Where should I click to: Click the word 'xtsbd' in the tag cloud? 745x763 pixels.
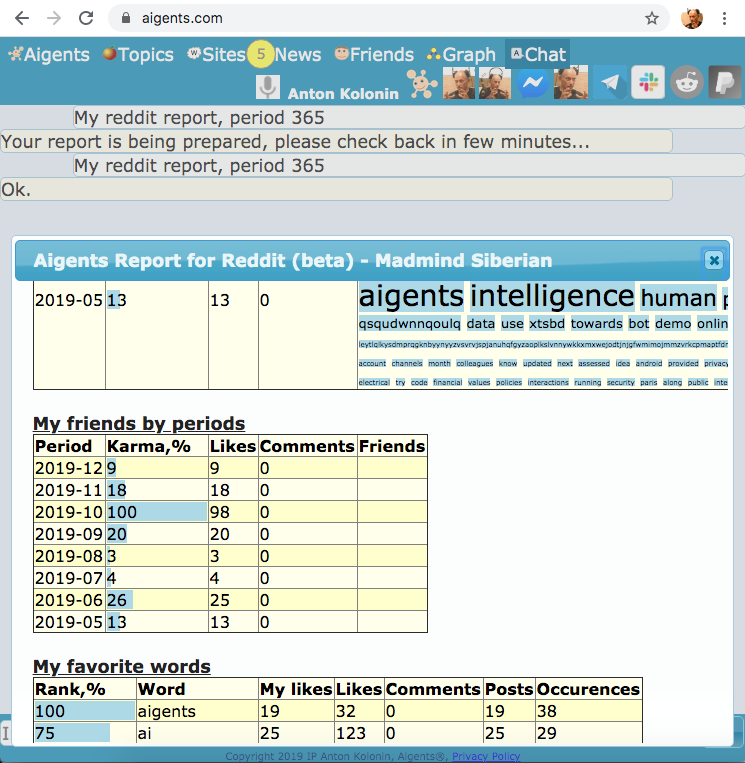click(x=547, y=324)
